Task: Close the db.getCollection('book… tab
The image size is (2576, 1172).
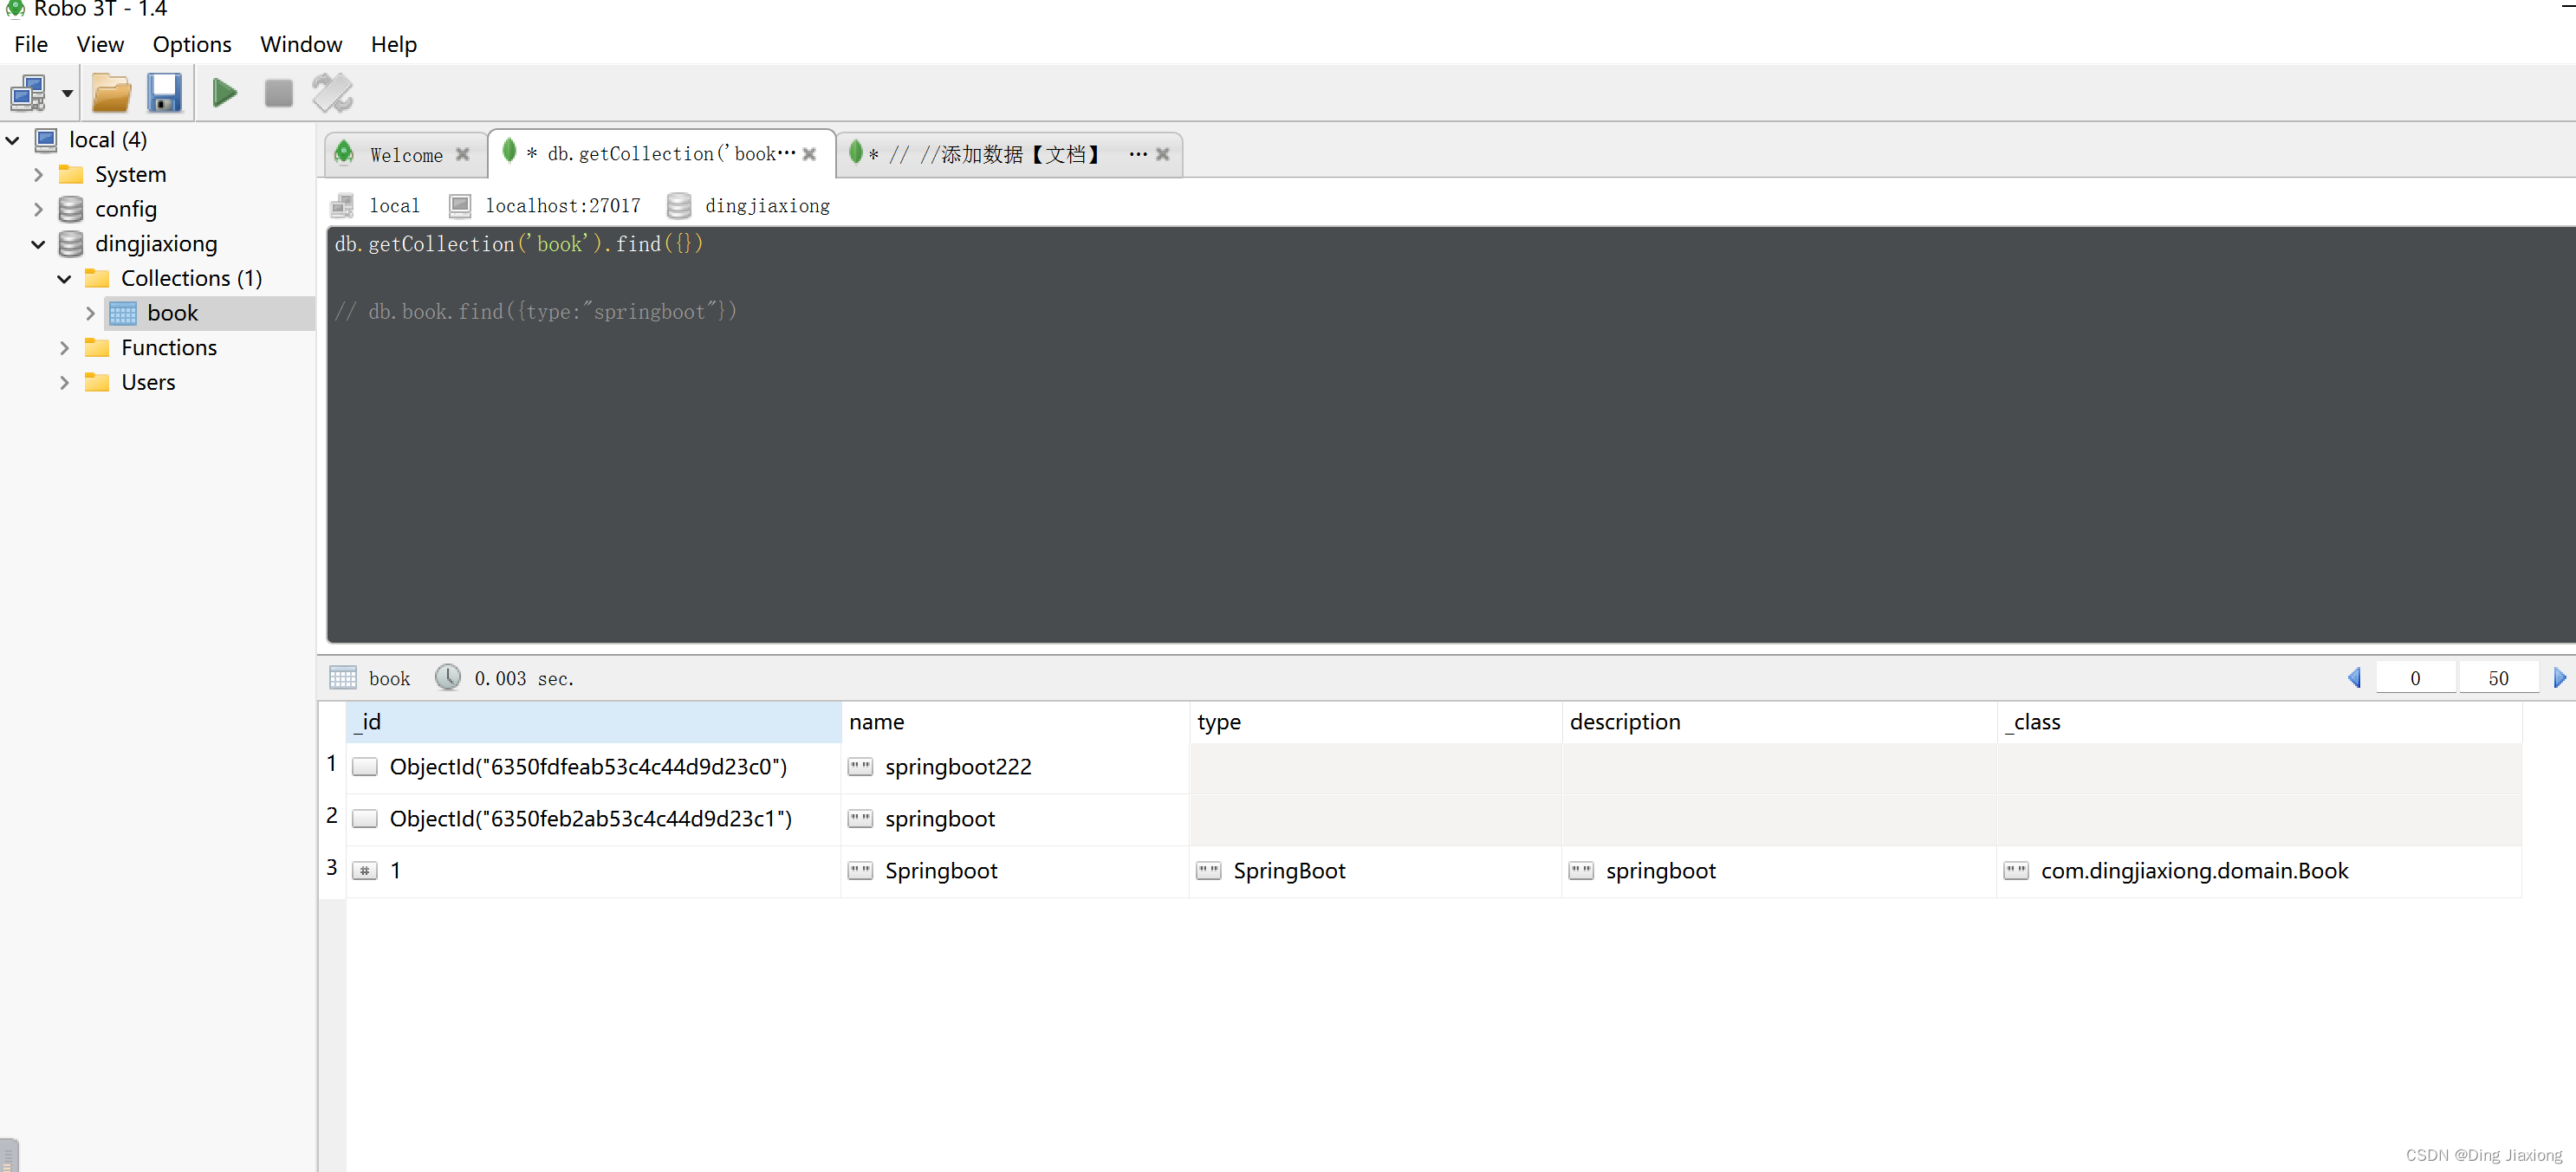Action: 810,155
